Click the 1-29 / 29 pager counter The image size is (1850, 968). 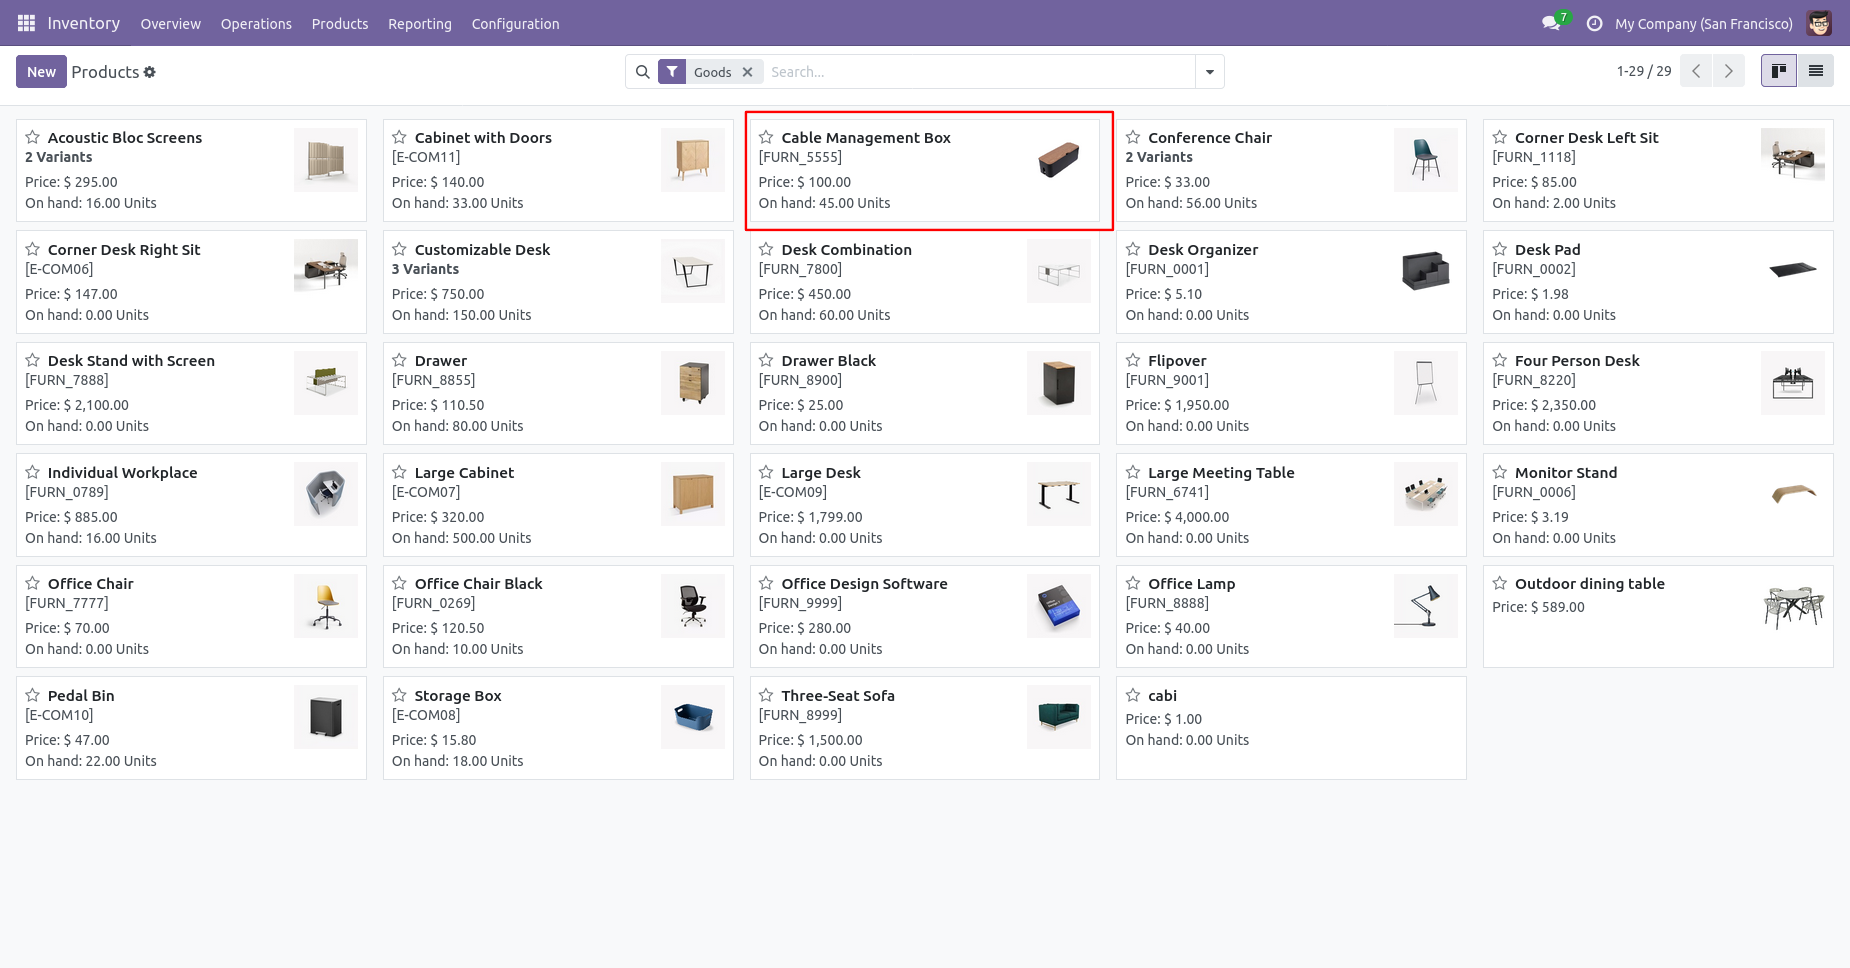(1644, 71)
